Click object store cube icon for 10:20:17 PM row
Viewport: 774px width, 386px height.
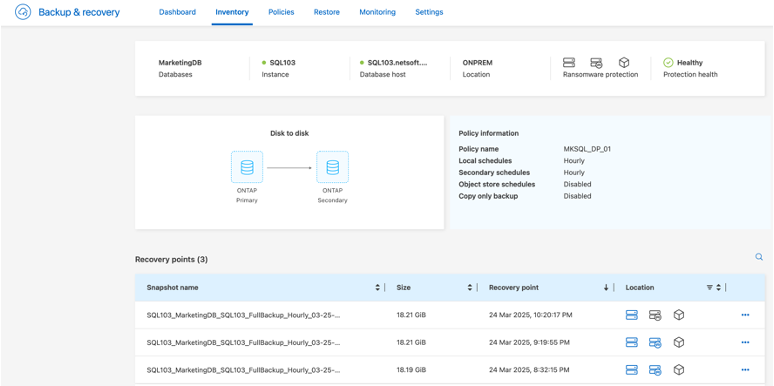click(x=679, y=315)
